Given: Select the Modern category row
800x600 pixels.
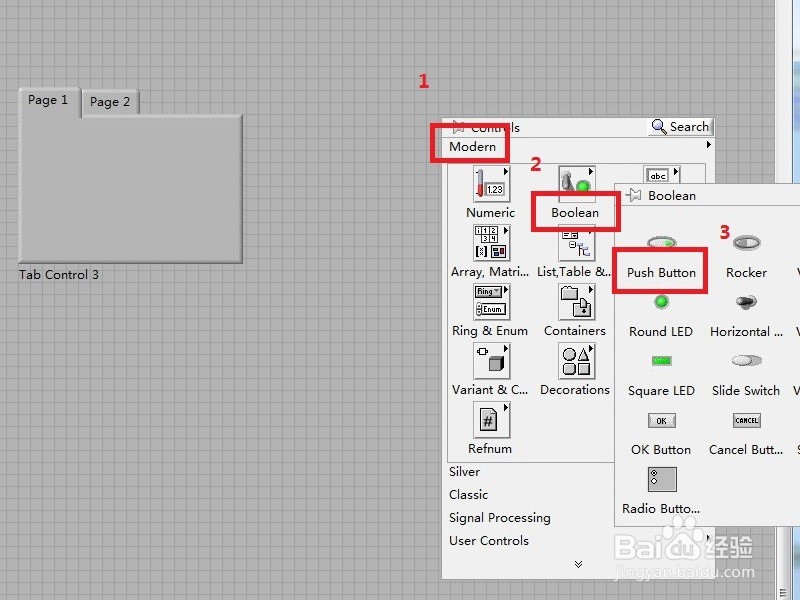Looking at the screenshot, I should (x=578, y=146).
